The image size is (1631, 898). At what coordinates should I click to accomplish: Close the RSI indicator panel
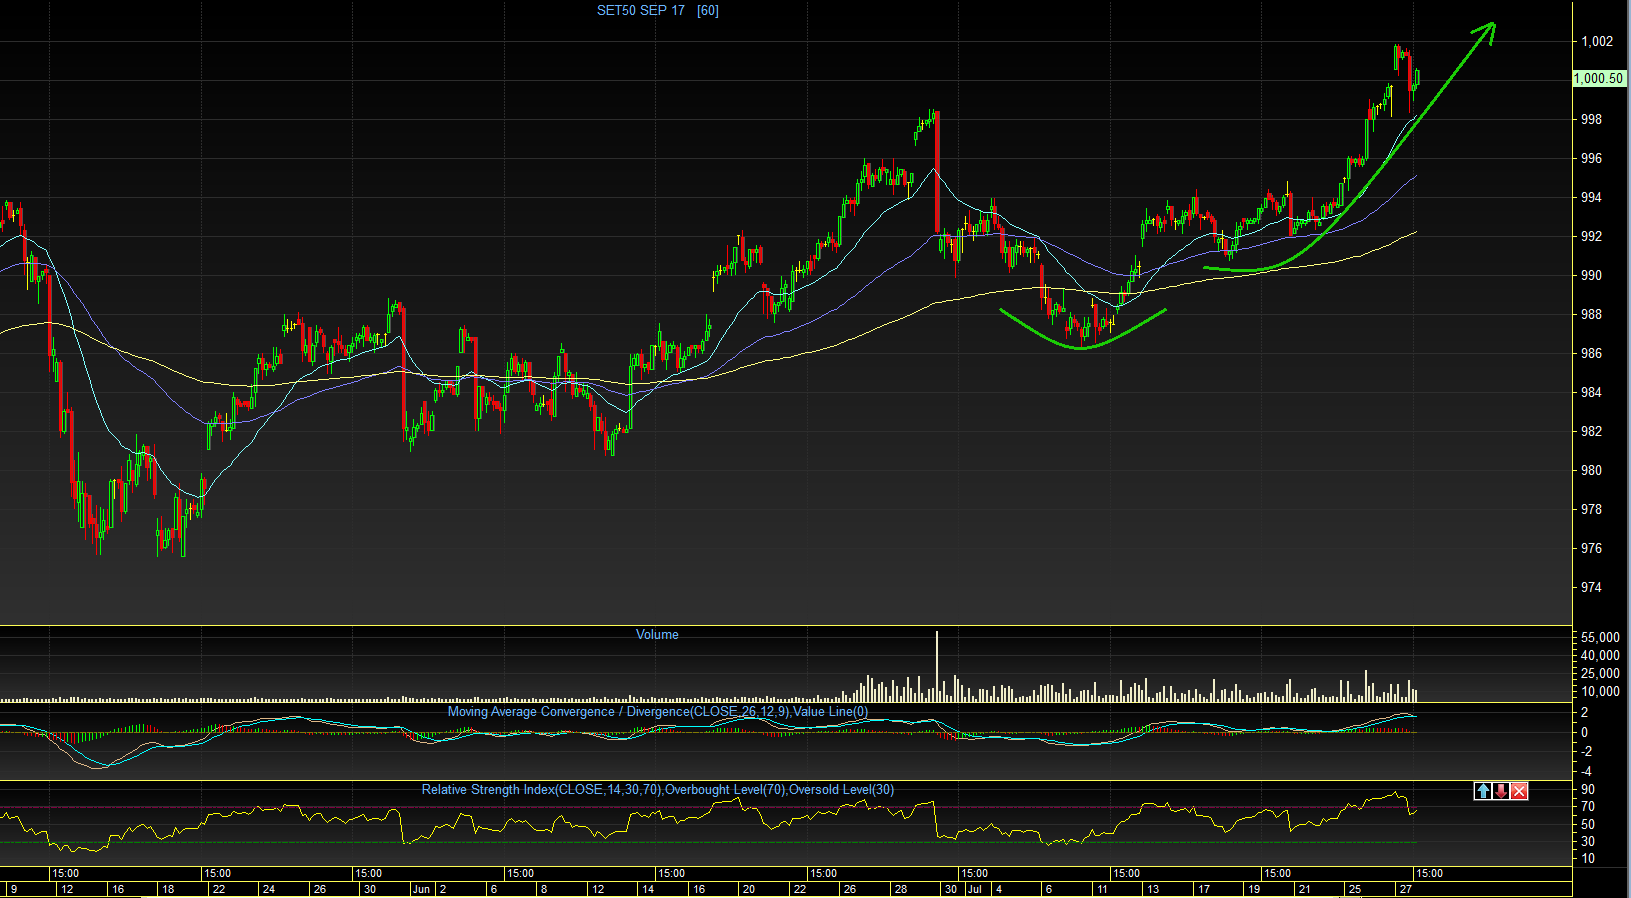(1519, 791)
